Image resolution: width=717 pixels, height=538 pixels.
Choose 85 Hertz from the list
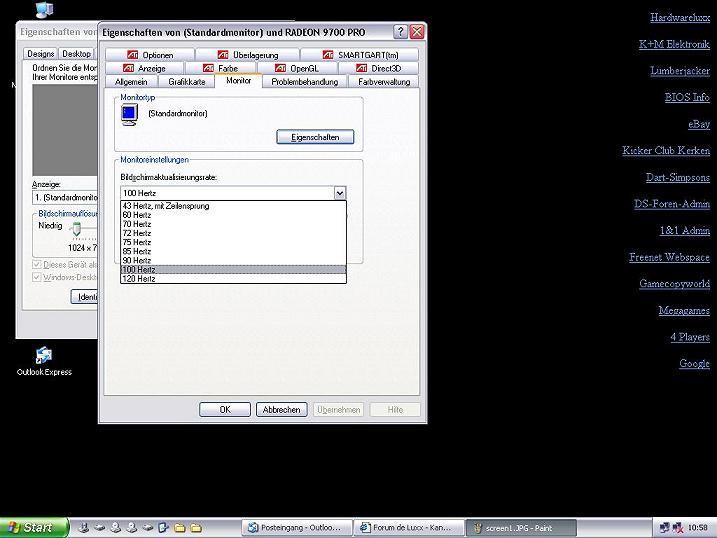pos(233,251)
